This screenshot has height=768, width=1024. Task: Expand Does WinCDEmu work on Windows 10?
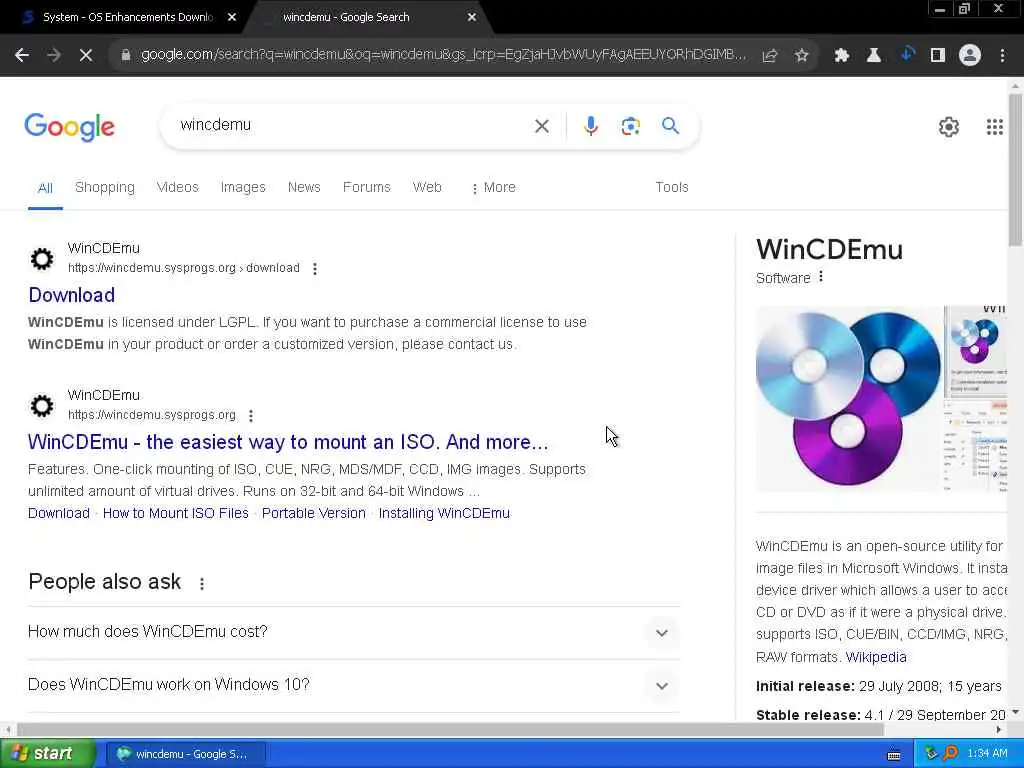[354, 685]
